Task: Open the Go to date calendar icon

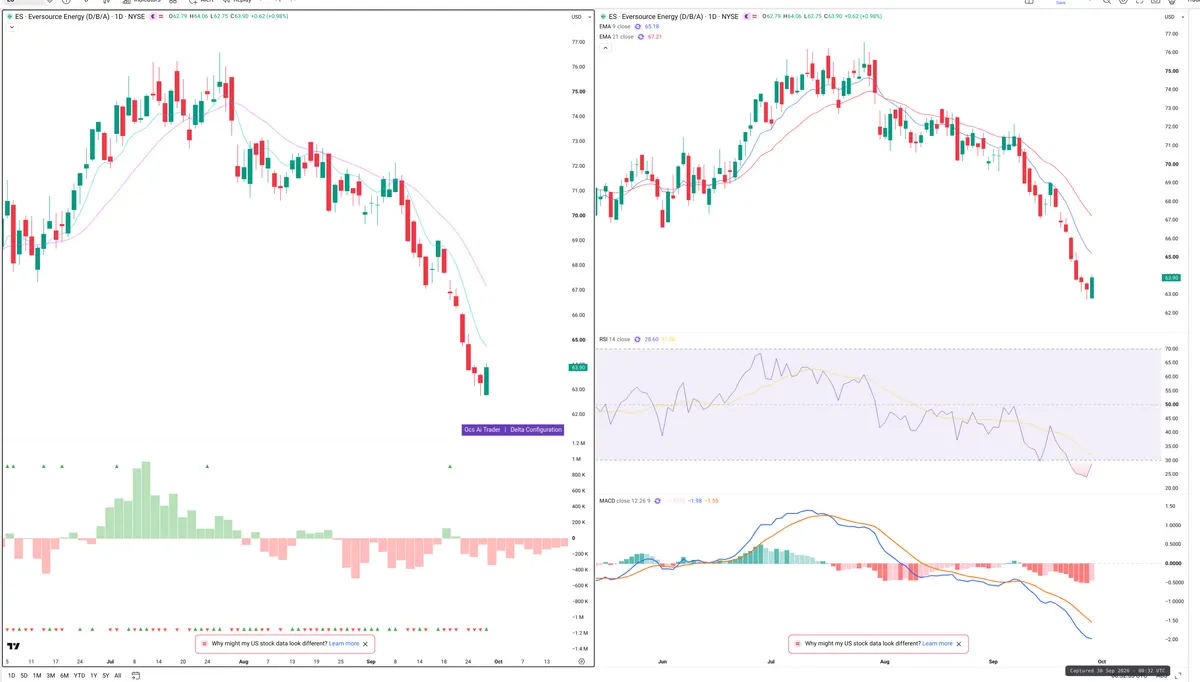Action: tap(135, 676)
